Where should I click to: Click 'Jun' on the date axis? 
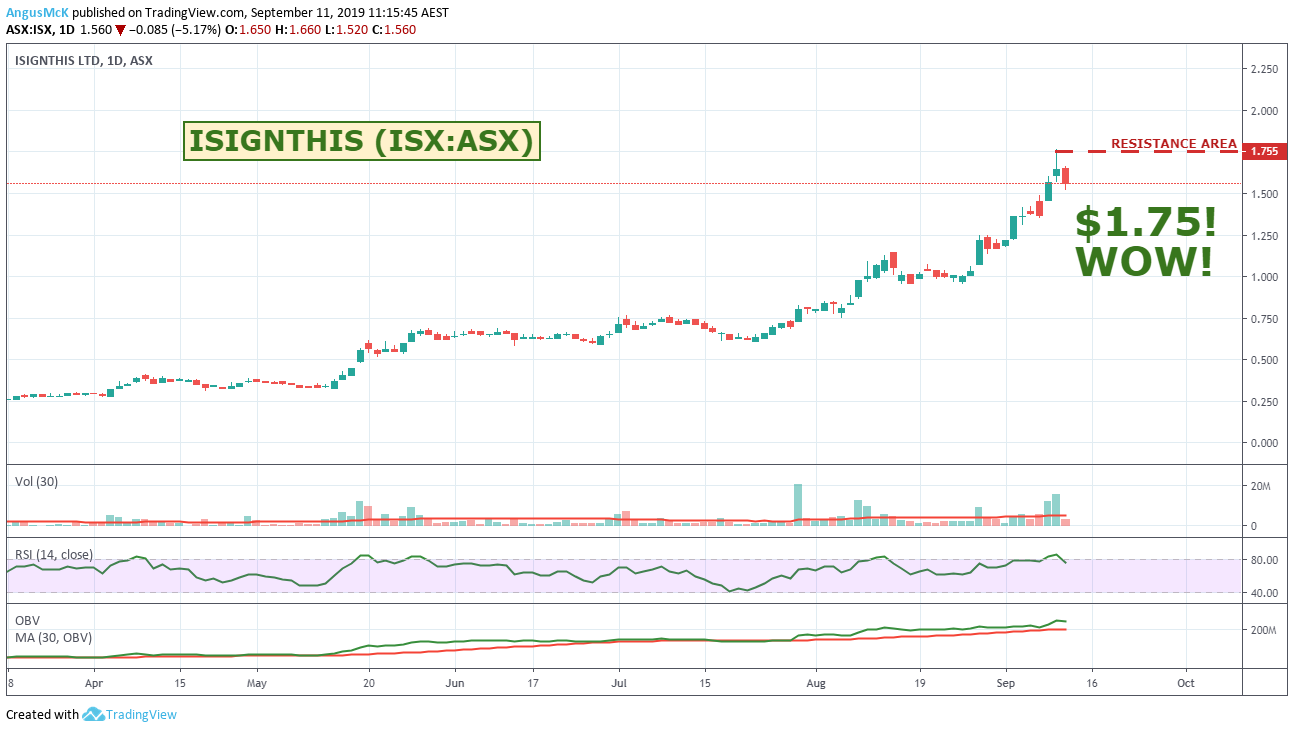[454, 684]
